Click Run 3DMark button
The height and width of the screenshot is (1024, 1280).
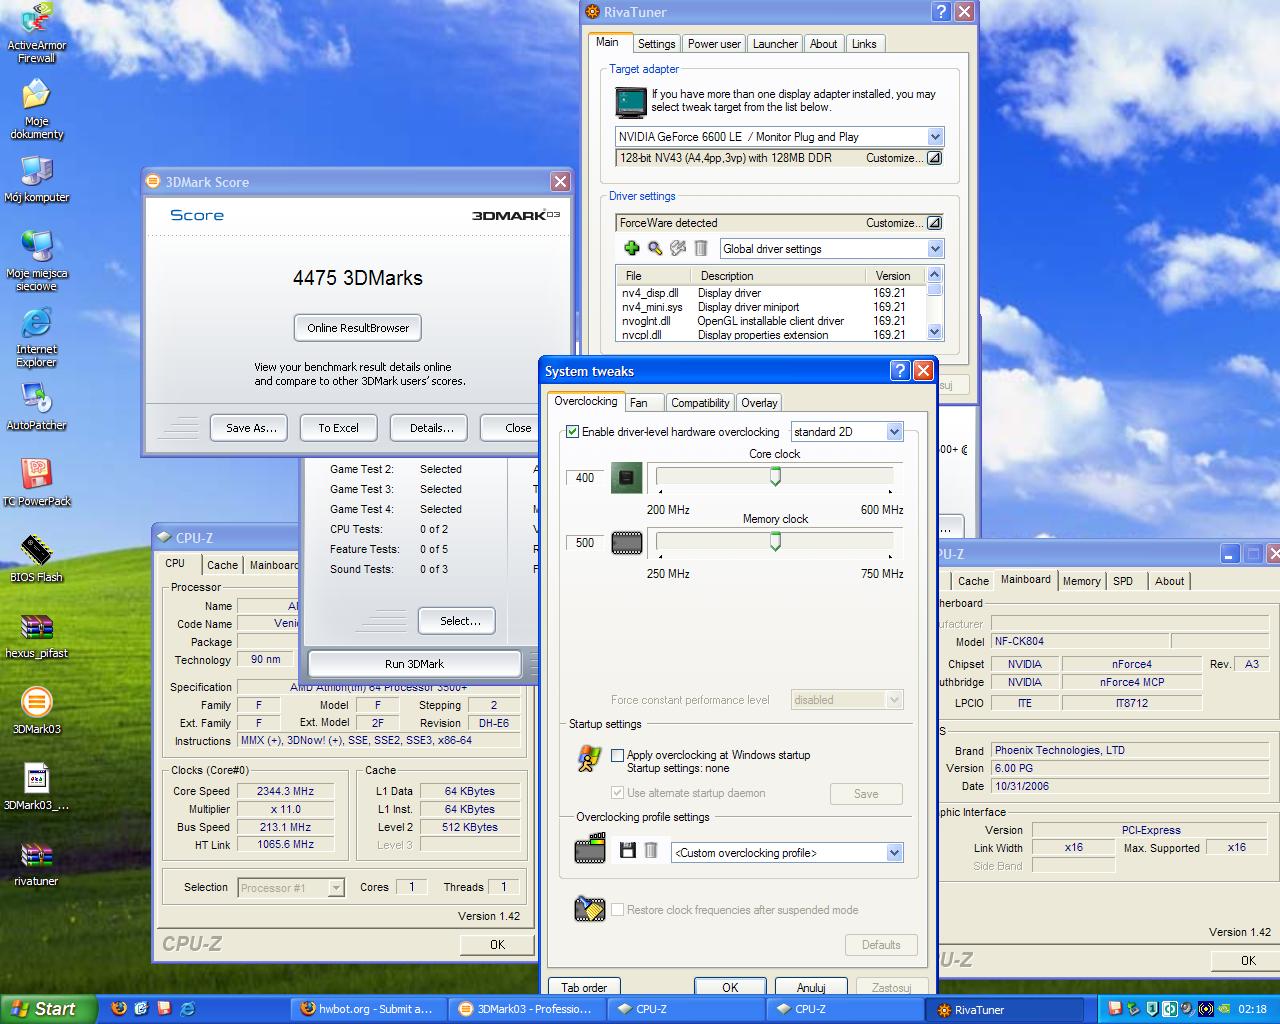[x=414, y=664]
